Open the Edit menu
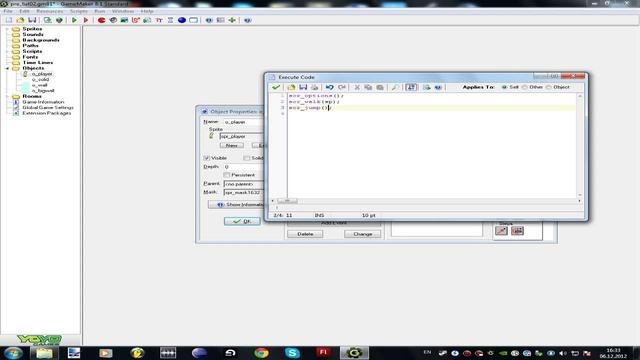Viewport: 640px width, 360px height. click(x=24, y=11)
